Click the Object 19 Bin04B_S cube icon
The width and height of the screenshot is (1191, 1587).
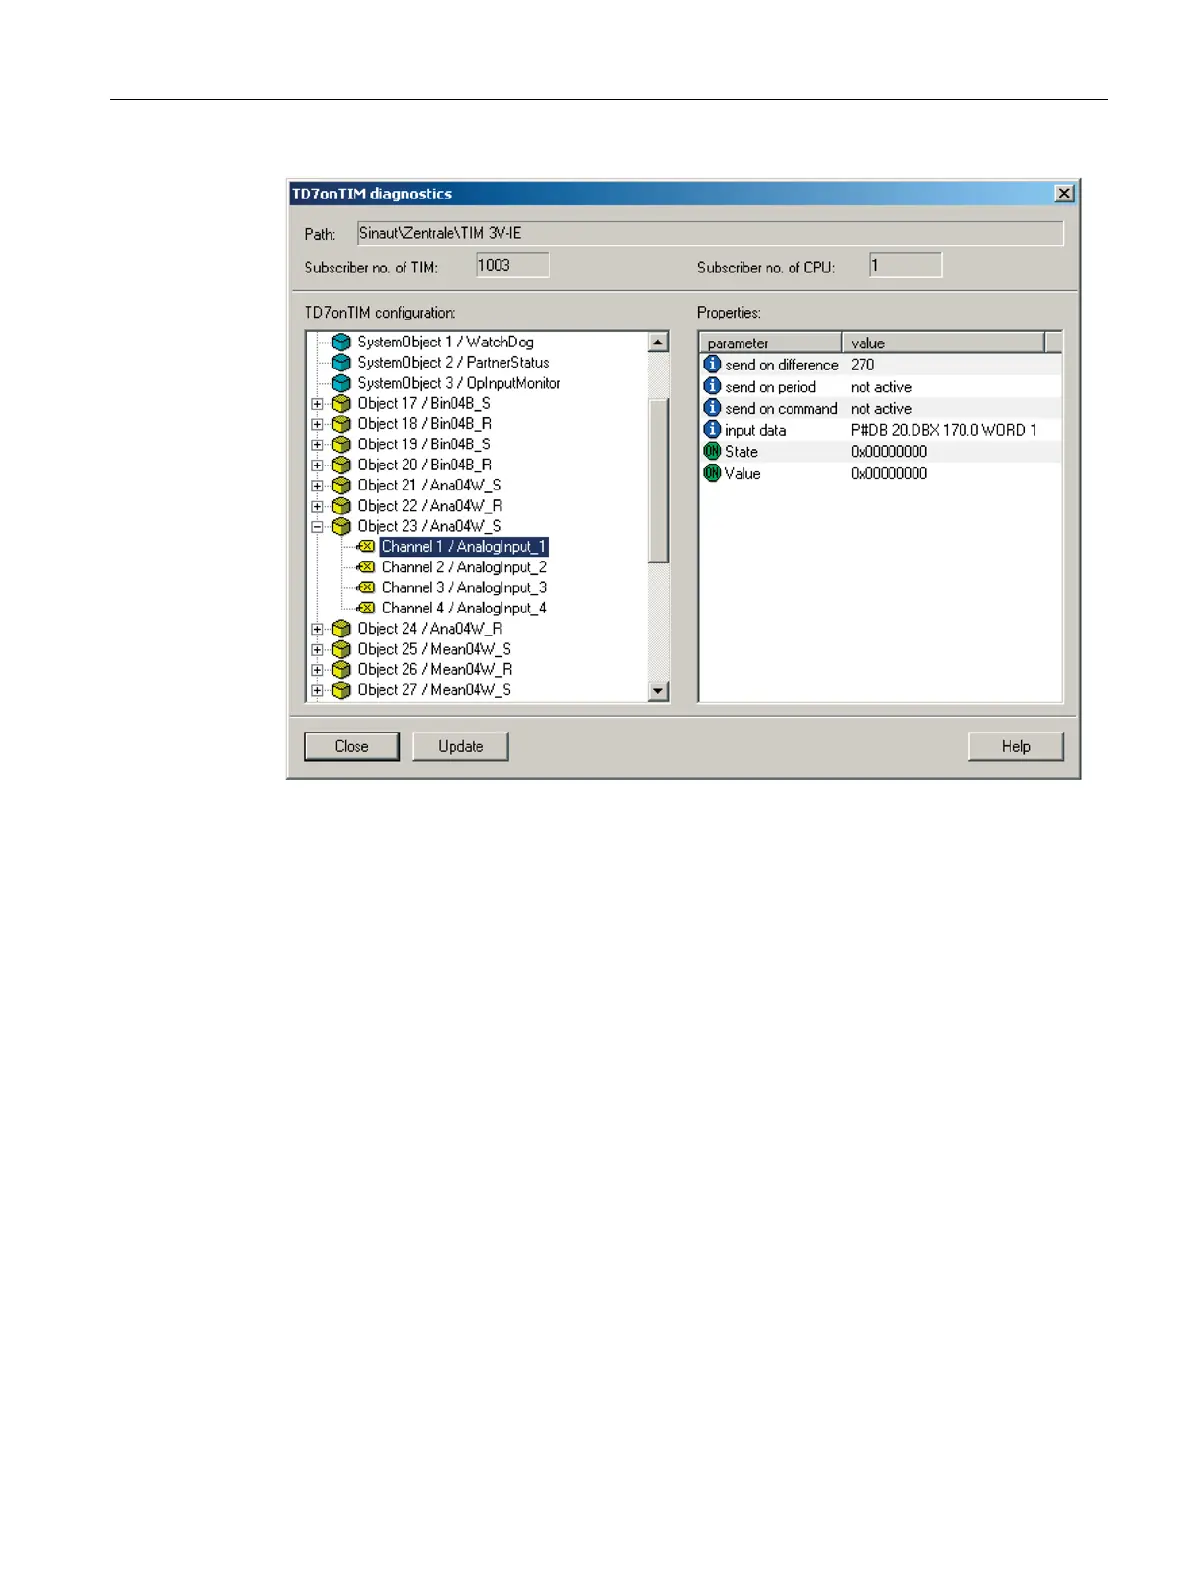pos(341,444)
